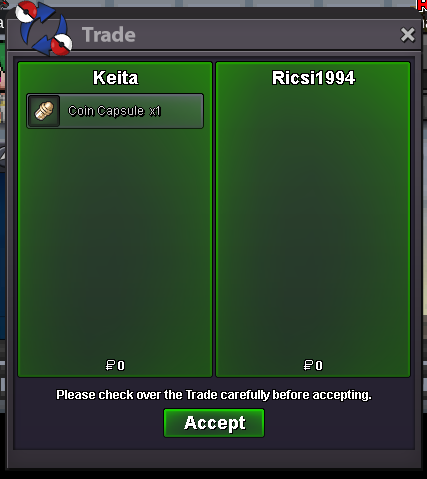Click Keita's Pokédollar currency symbol

110,365
